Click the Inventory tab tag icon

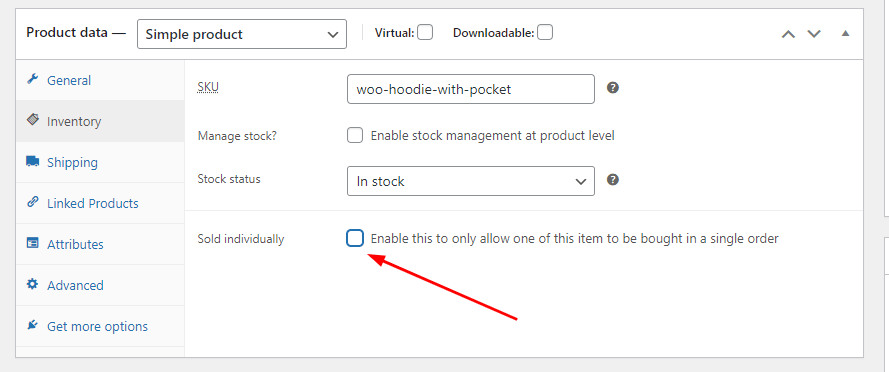click(33, 120)
